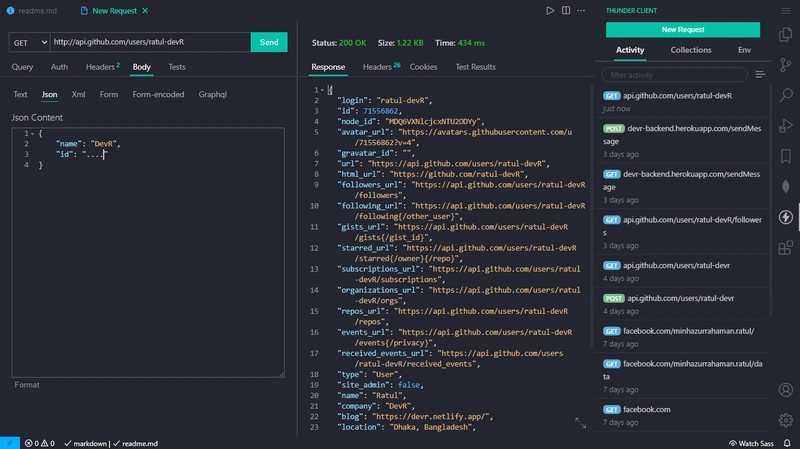
Task: Click the request URL input field
Action: point(150,42)
